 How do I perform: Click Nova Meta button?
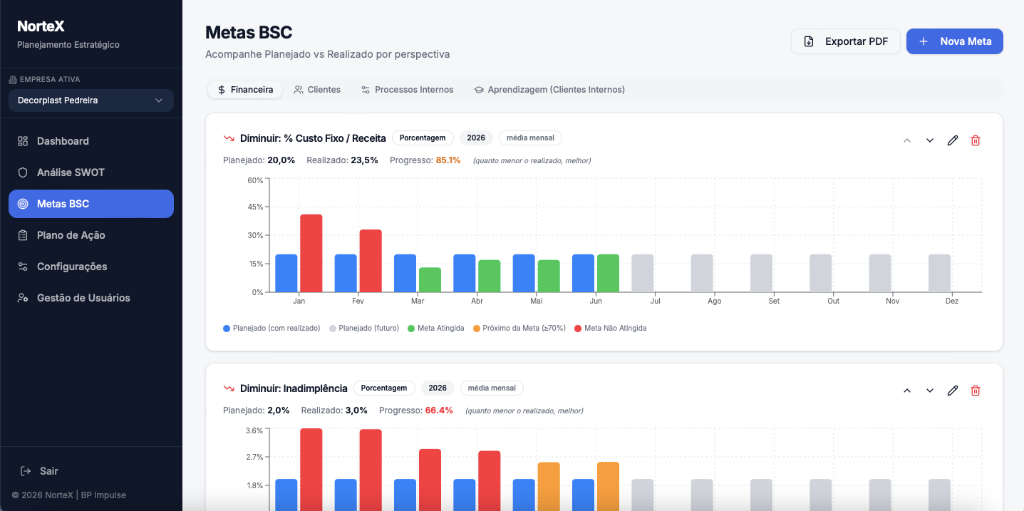click(x=955, y=41)
